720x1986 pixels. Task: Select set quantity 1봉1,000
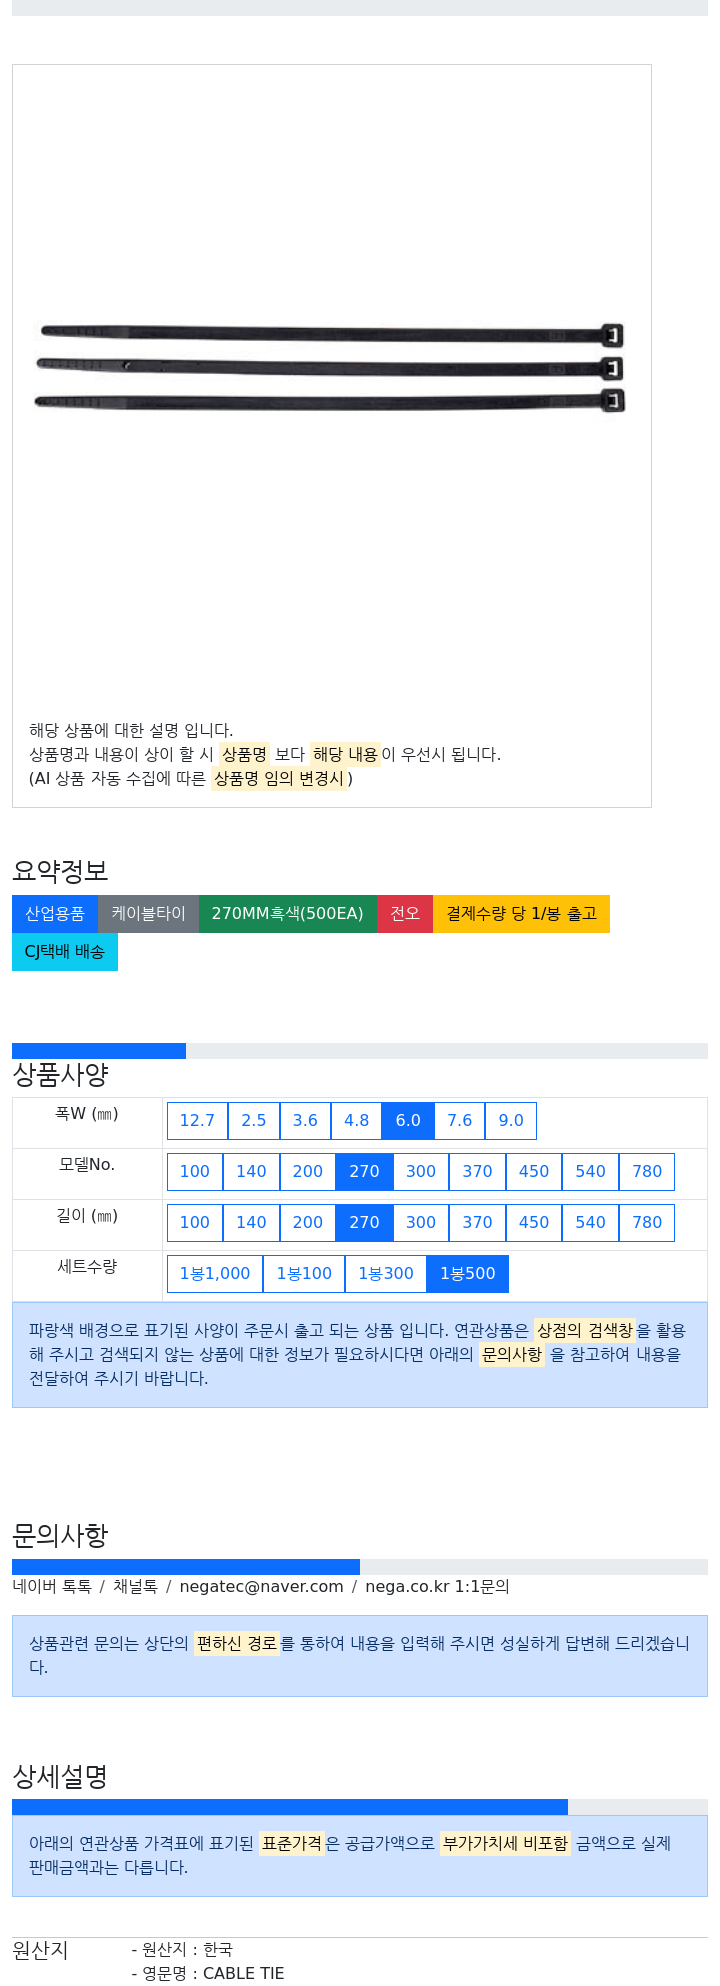pos(215,1274)
